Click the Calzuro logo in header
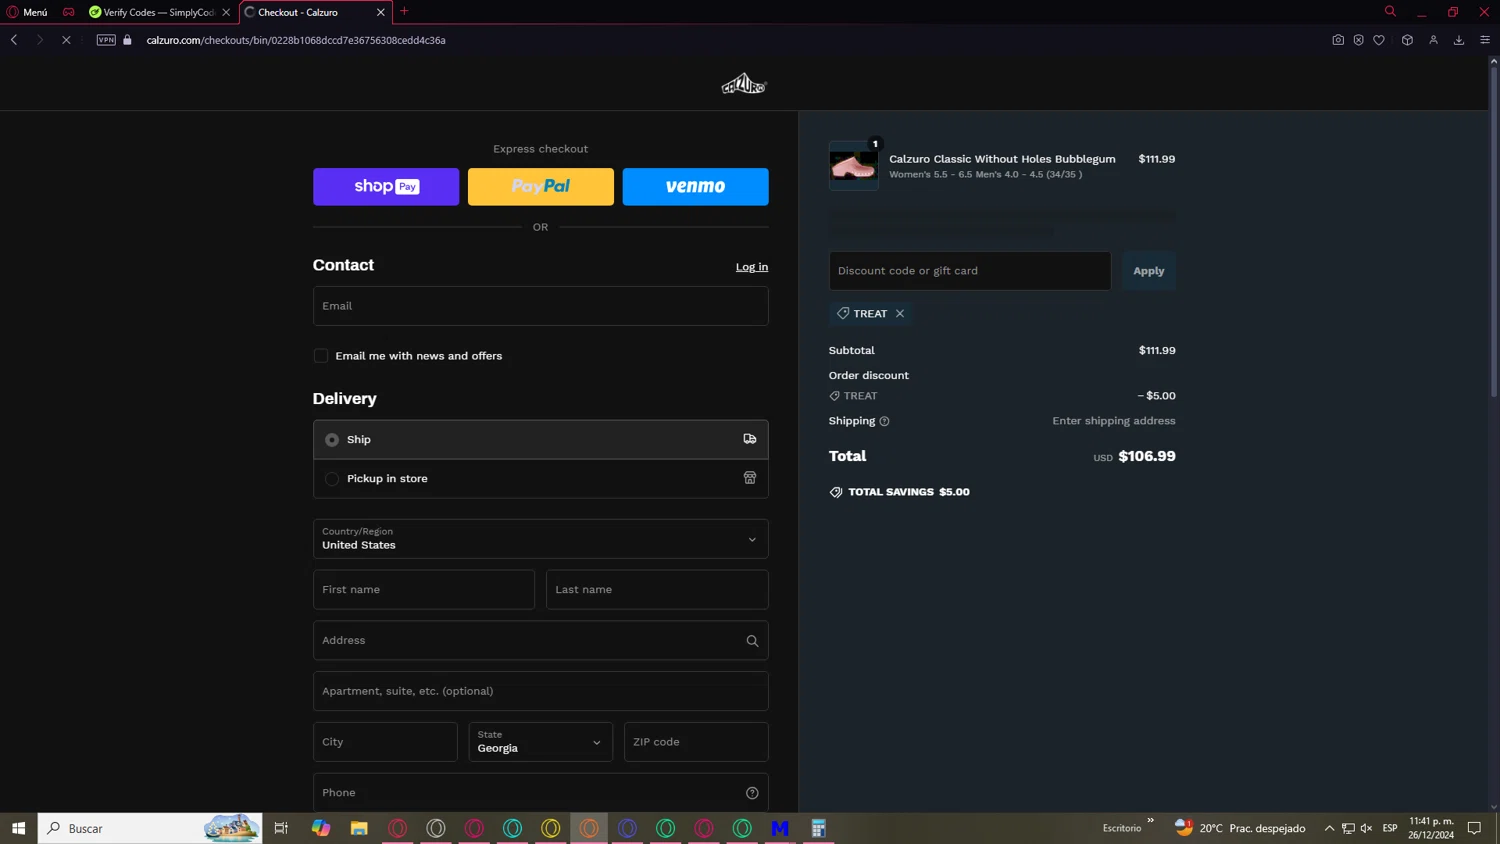 point(744,85)
